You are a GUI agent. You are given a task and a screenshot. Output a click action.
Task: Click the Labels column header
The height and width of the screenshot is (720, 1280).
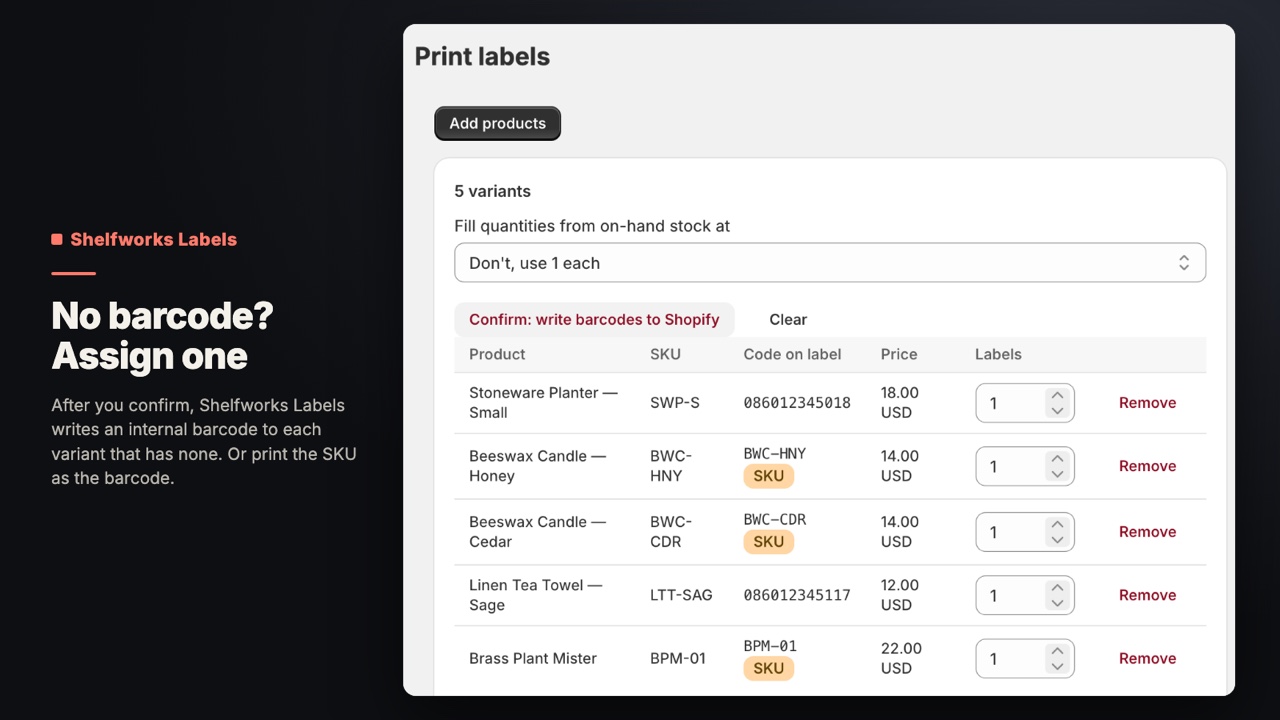tap(998, 354)
